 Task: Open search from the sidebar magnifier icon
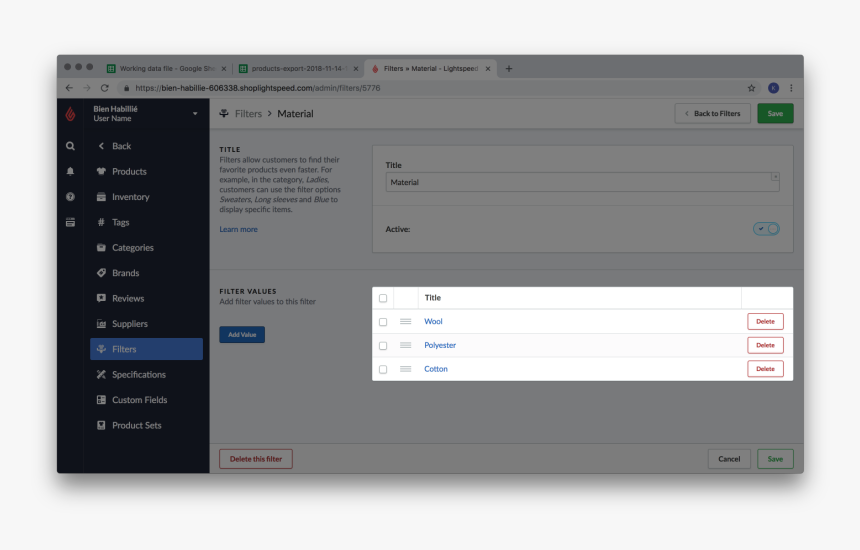tap(70, 146)
